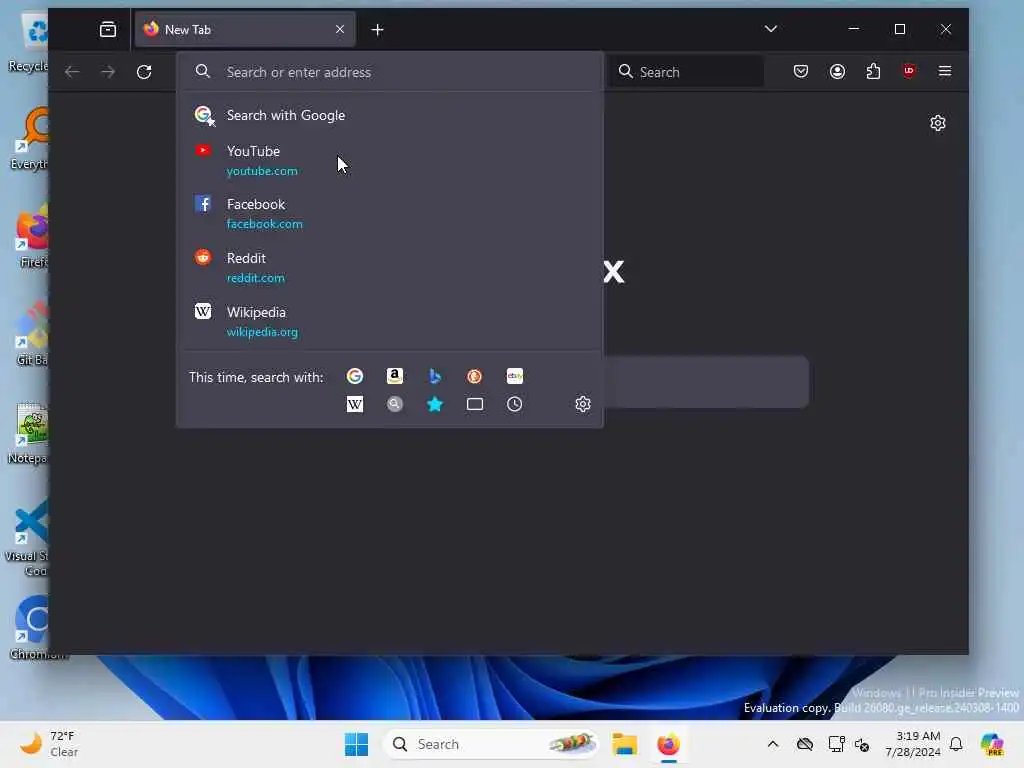Open the notification bell

point(956,744)
